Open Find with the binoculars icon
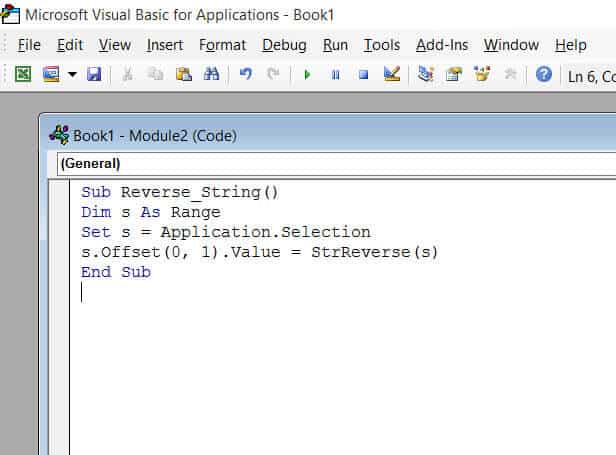 pos(211,74)
